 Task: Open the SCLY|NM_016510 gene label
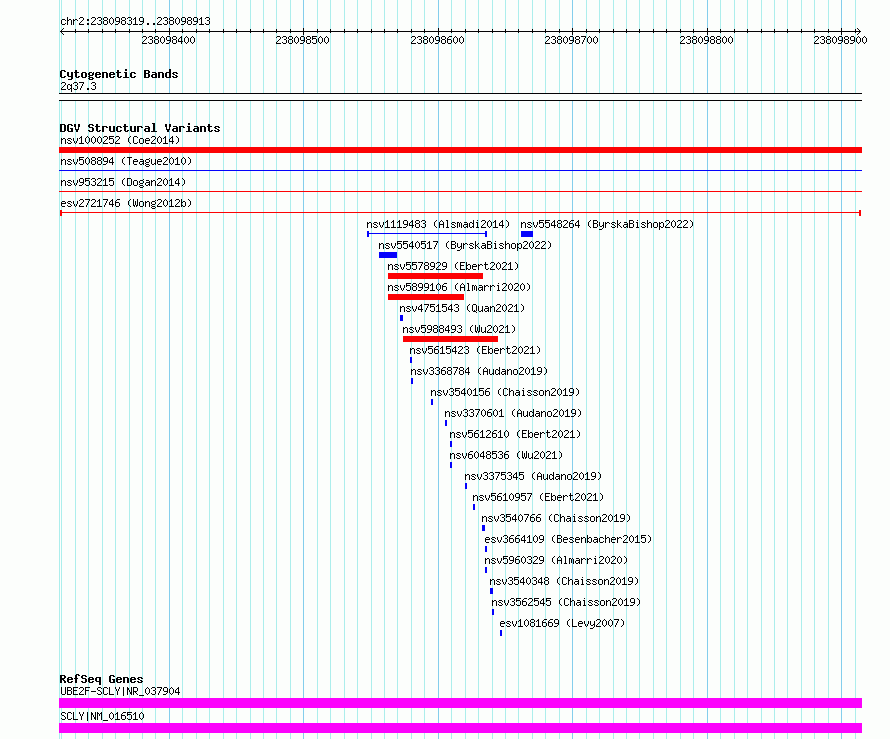tap(102, 716)
